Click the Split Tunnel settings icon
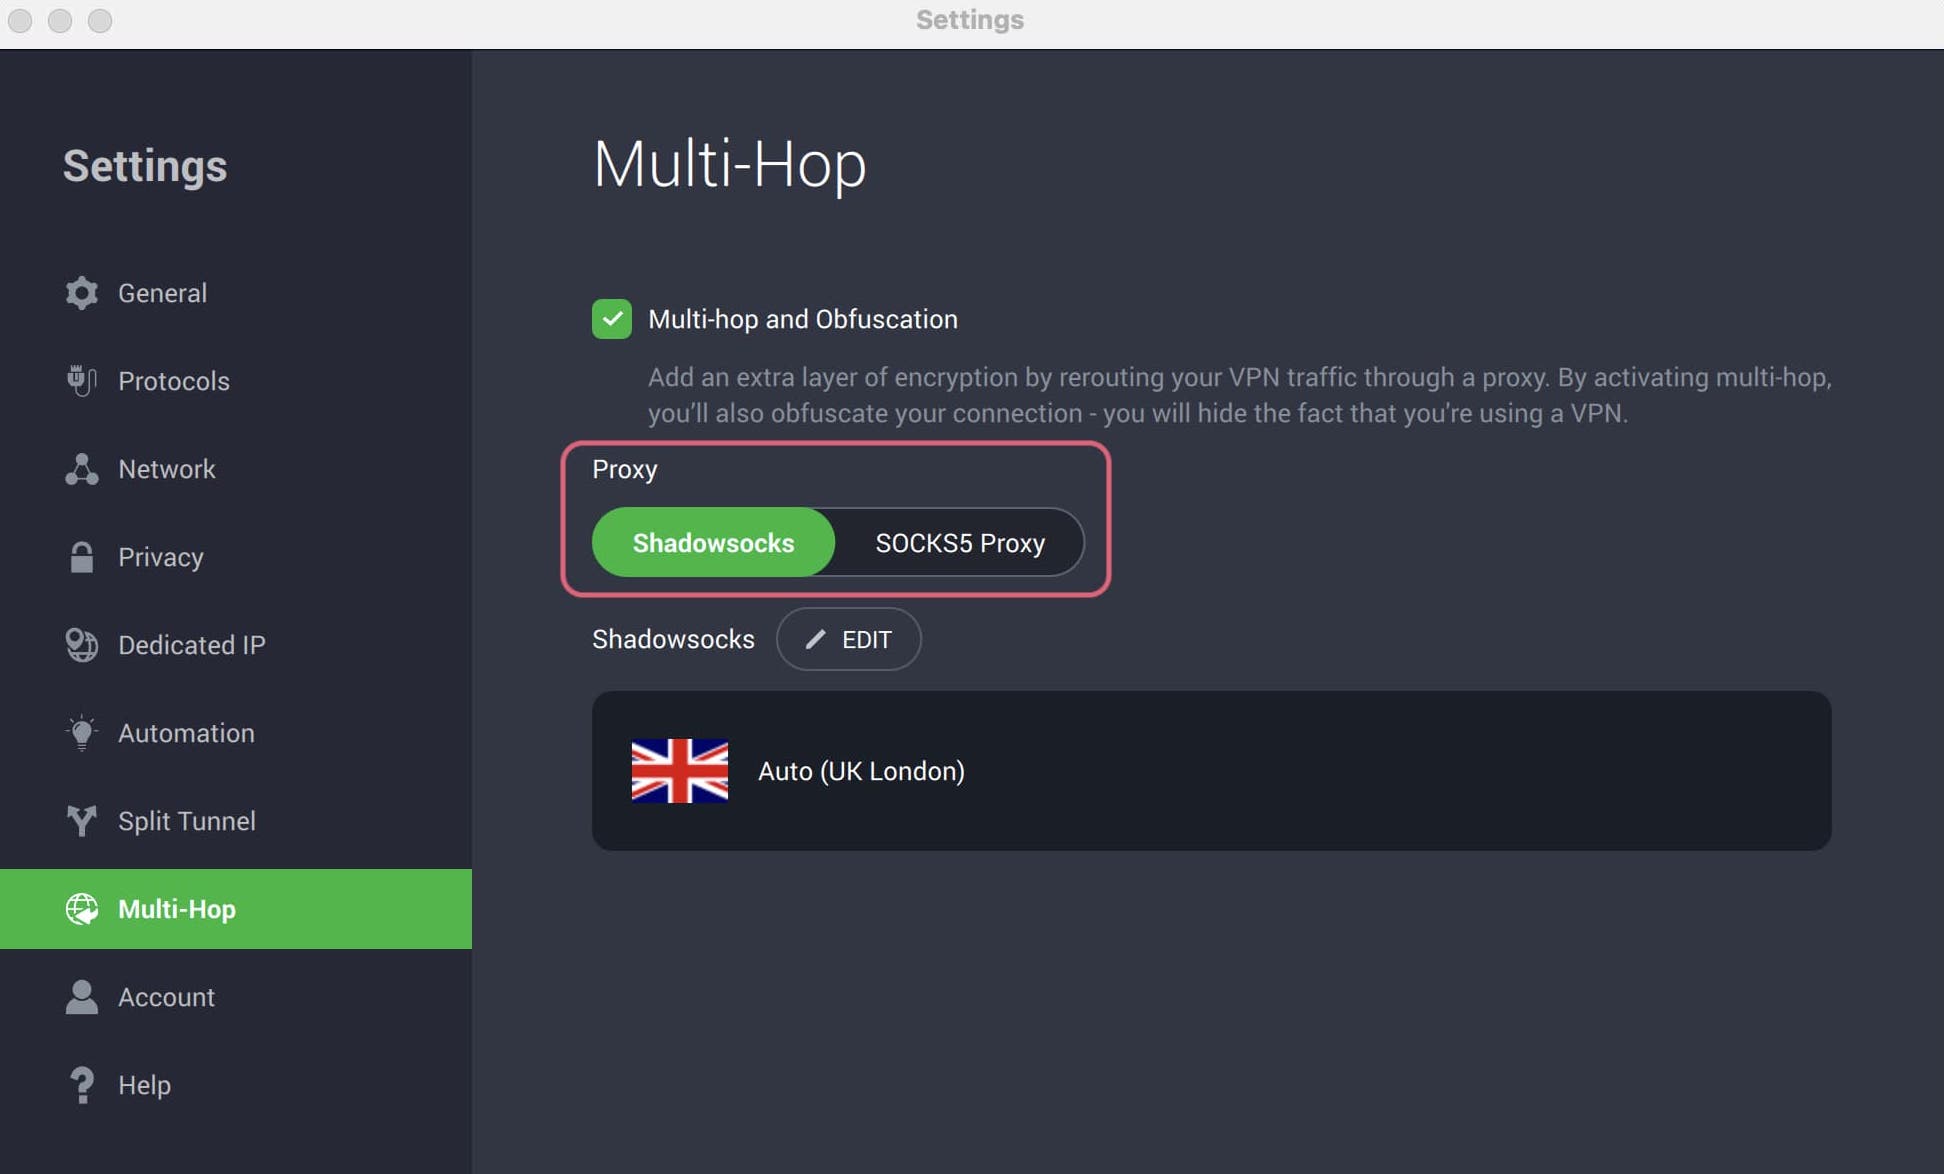1944x1174 pixels. click(x=81, y=820)
